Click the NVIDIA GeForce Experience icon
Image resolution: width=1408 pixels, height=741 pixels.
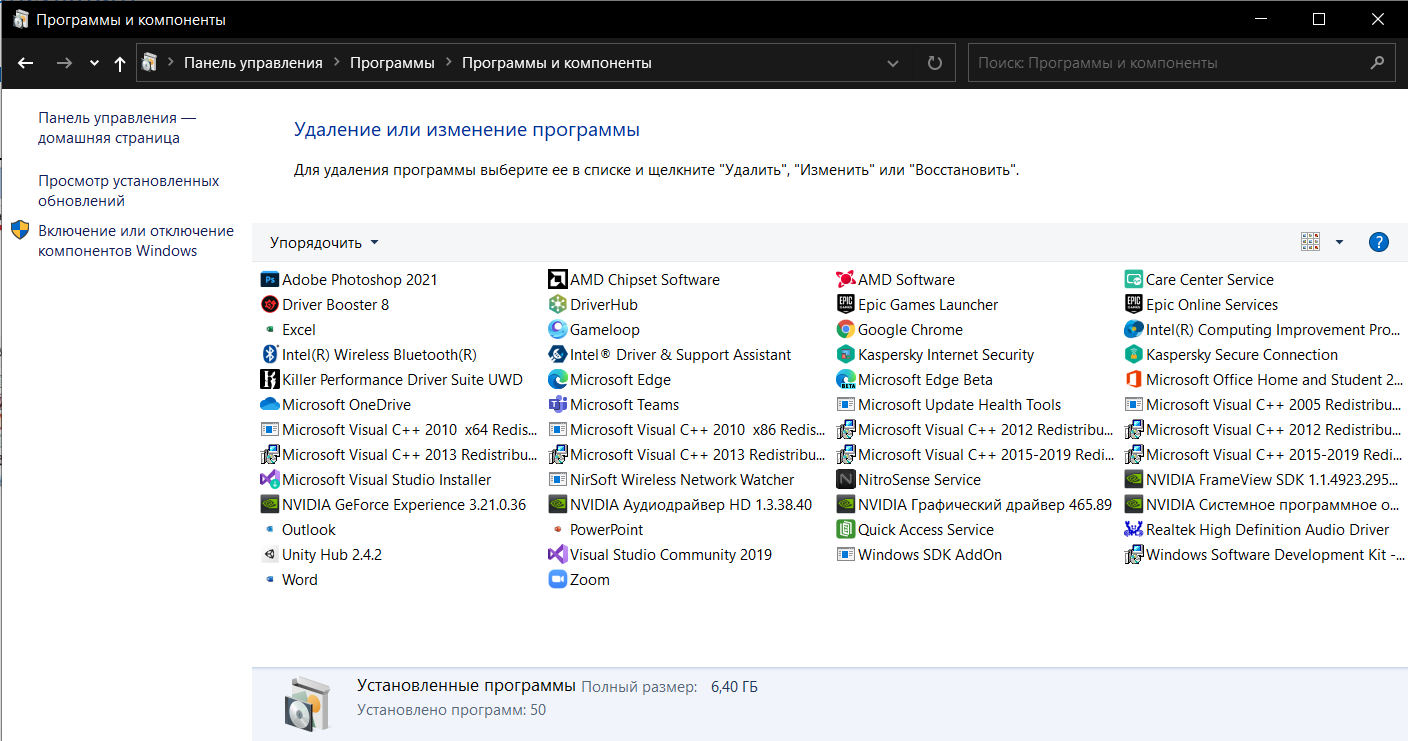(269, 505)
